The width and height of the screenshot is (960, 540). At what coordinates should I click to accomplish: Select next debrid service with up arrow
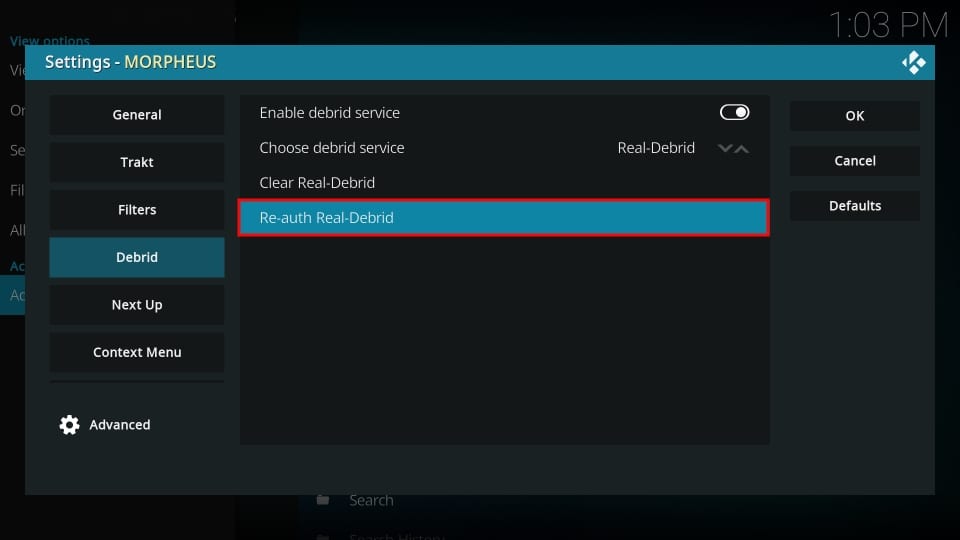click(x=741, y=148)
